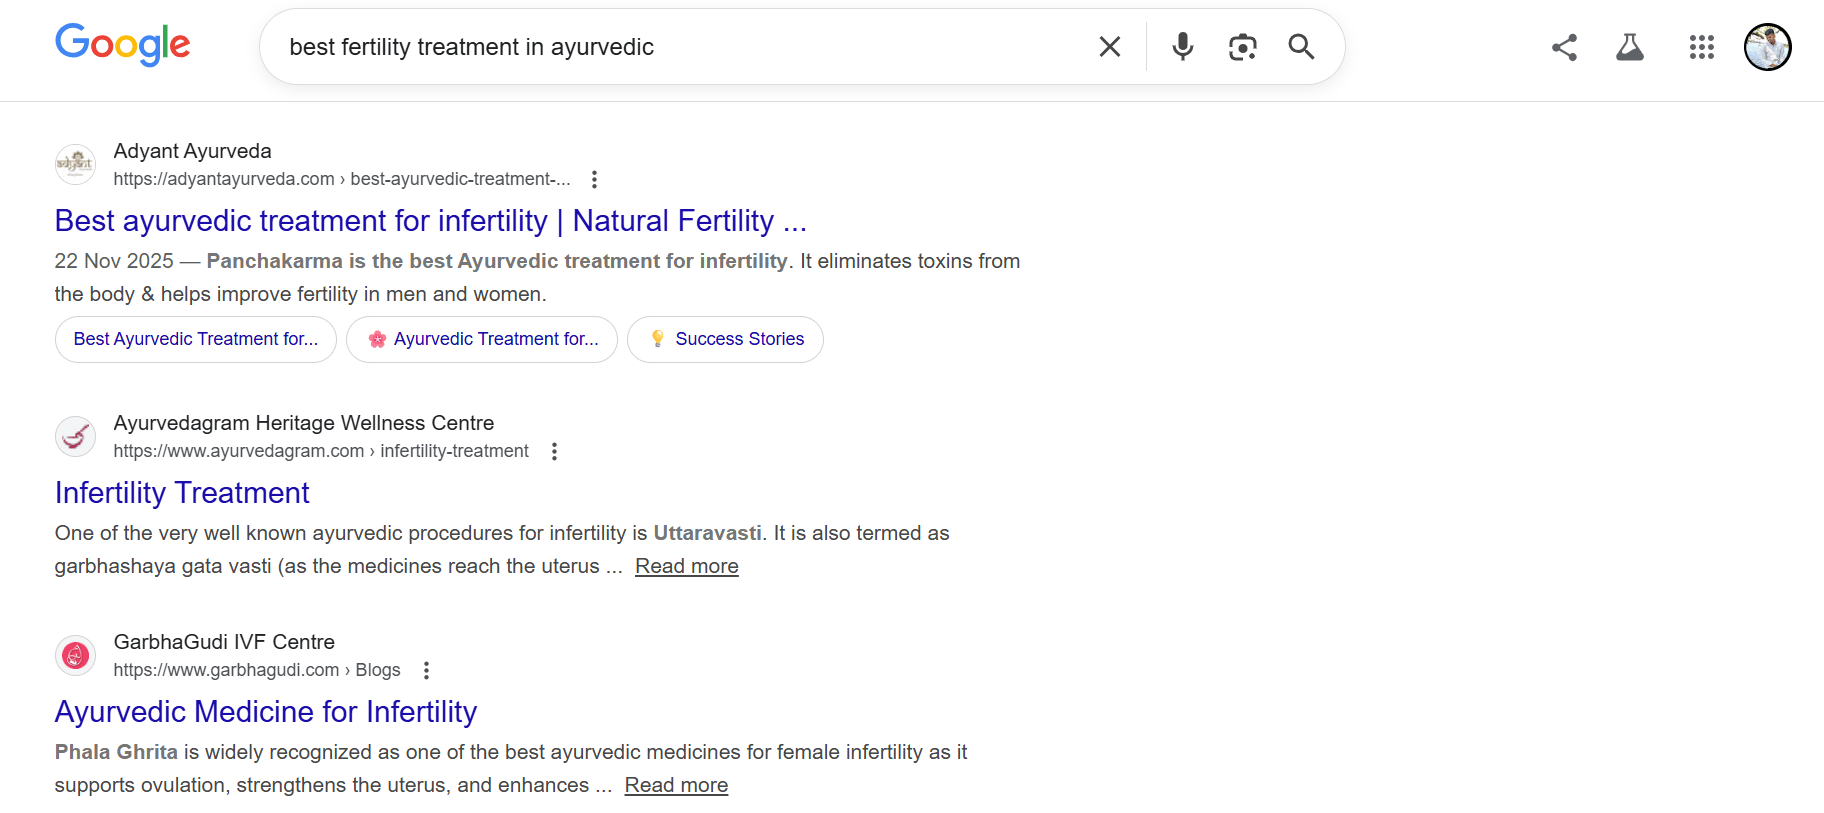The width and height of the screenshot is (1824, 813).
Task: Open more options for the GarbhaGudi result
Action: point(426,670)
